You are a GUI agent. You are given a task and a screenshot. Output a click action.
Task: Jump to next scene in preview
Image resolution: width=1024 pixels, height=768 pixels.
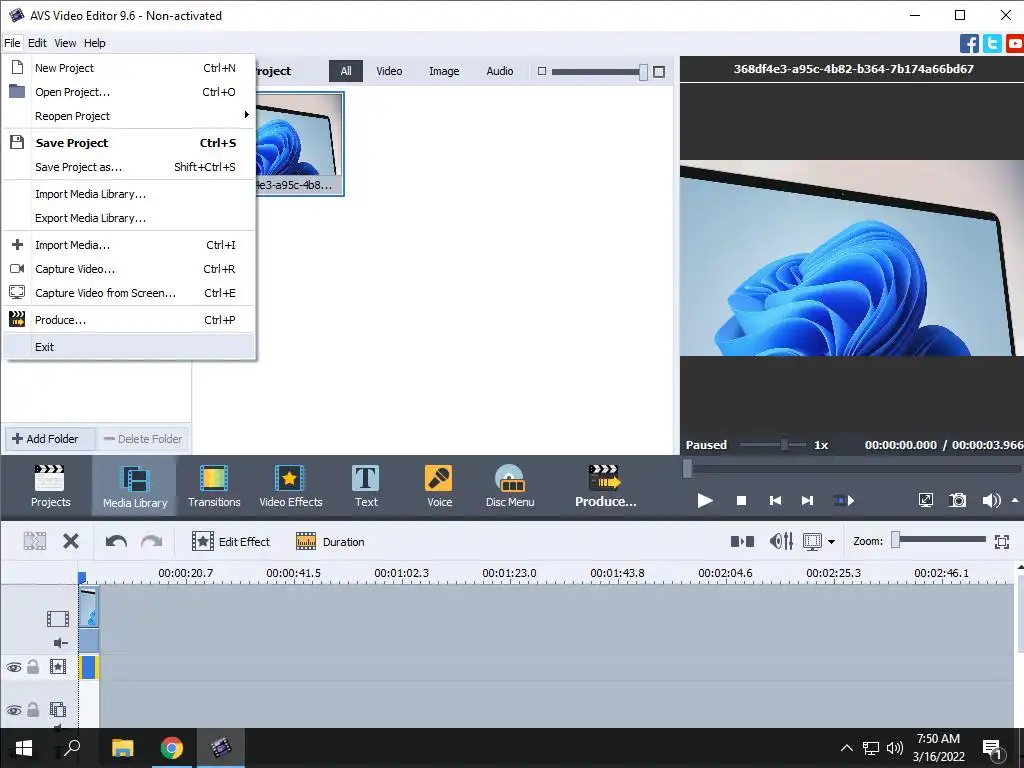click(844, 501)
